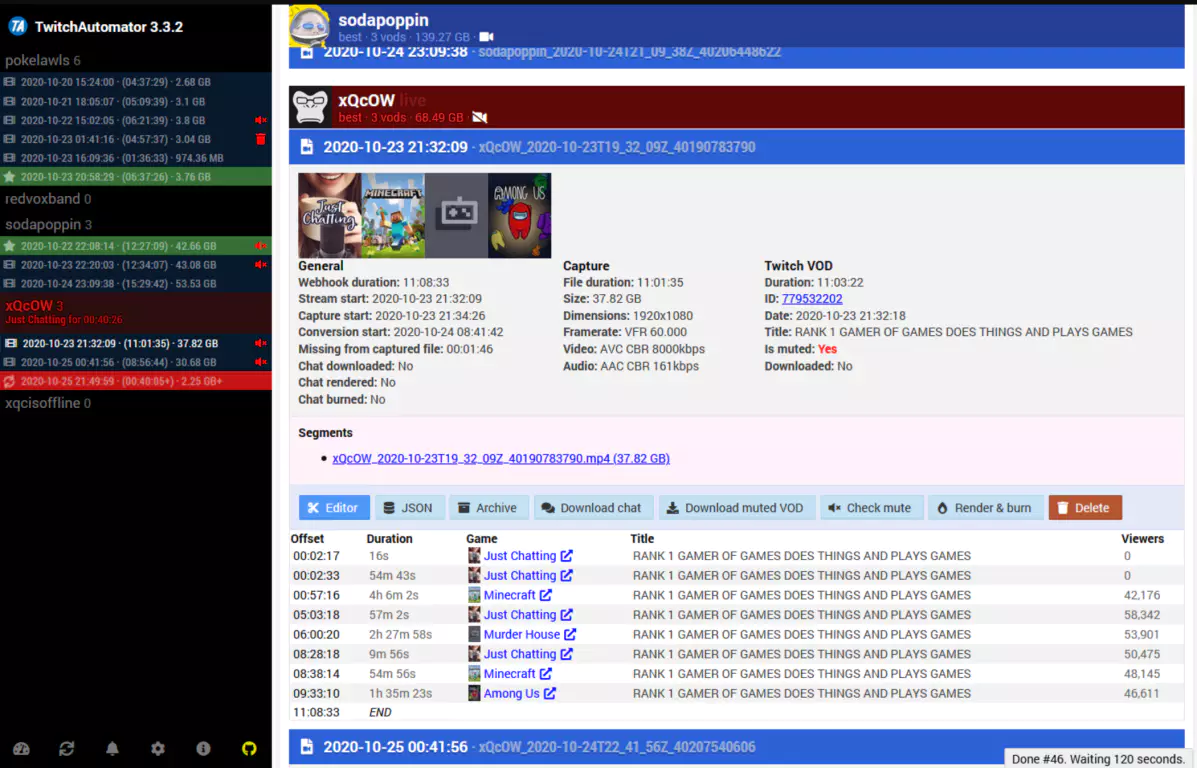The width and height of the screenshot is (1197, 768).
Task: Open Twitch VOD ID 779532202 link
Action: coord(812,299)
